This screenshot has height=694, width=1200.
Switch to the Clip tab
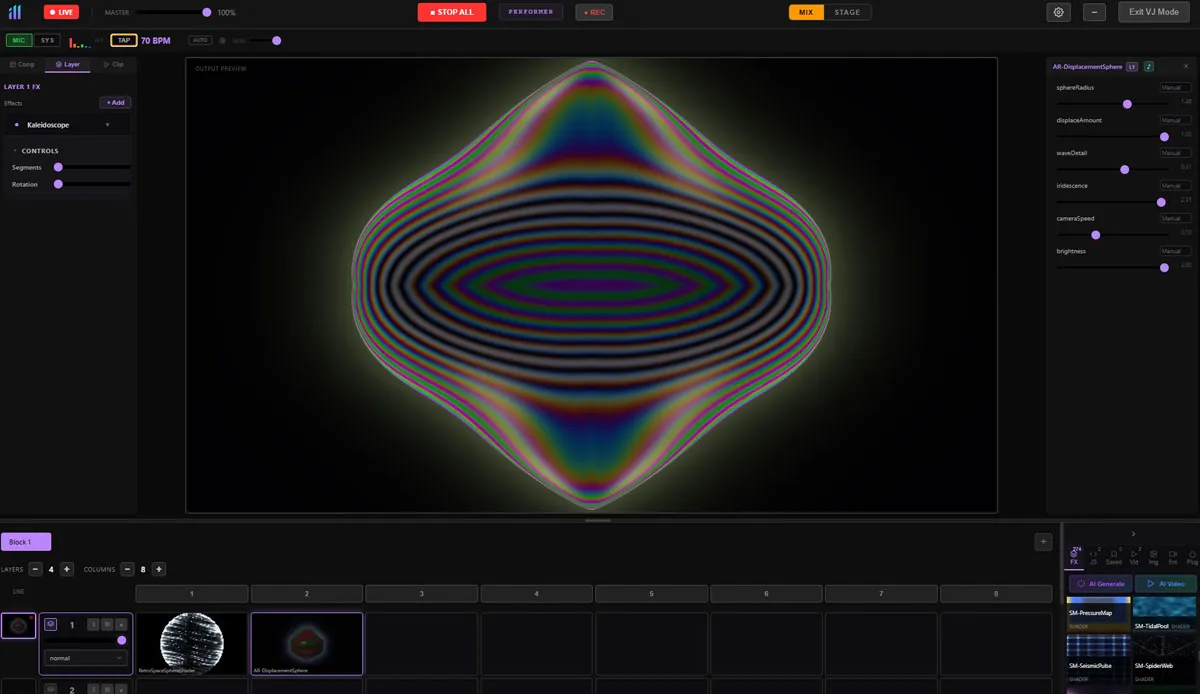(x=115, y=63)
